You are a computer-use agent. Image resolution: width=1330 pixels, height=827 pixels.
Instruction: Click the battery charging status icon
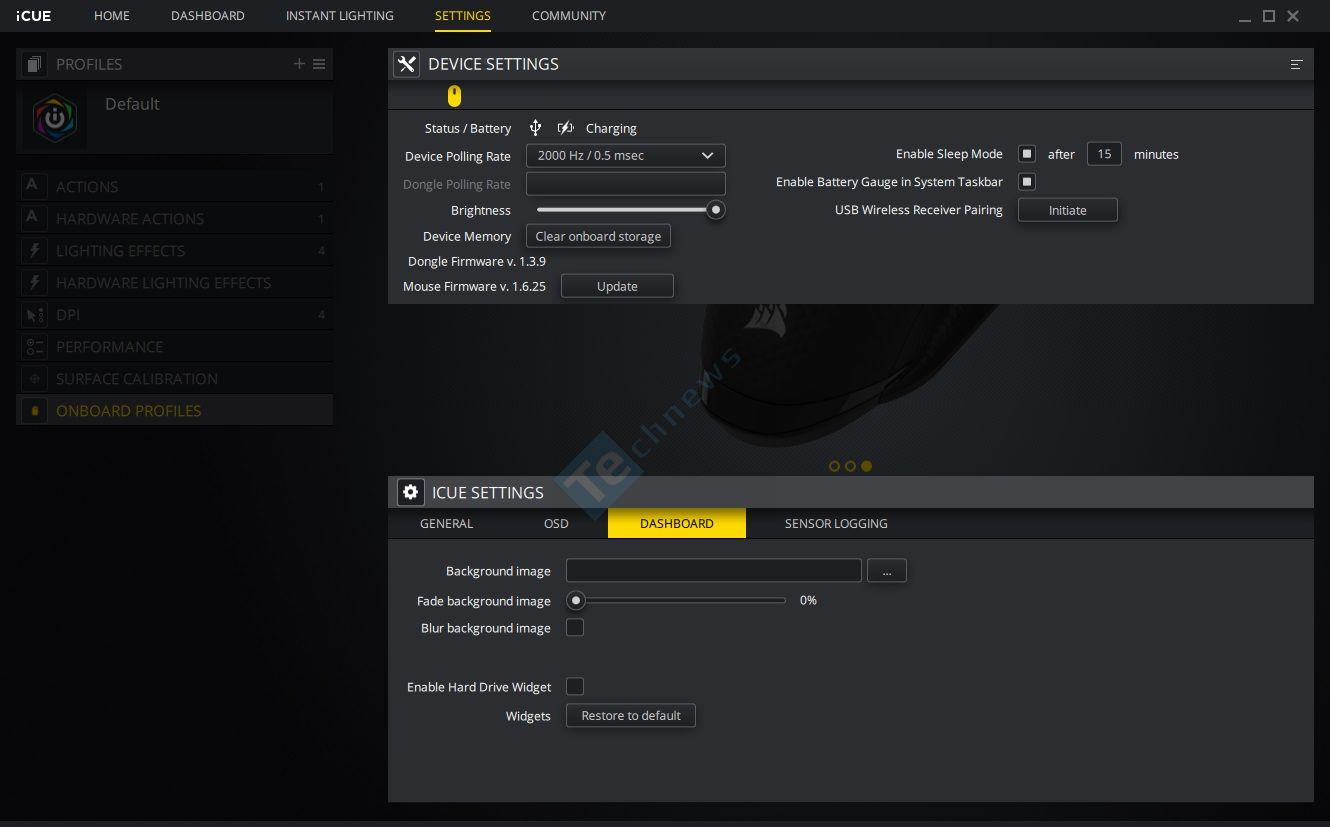click(x=566, y=128)
